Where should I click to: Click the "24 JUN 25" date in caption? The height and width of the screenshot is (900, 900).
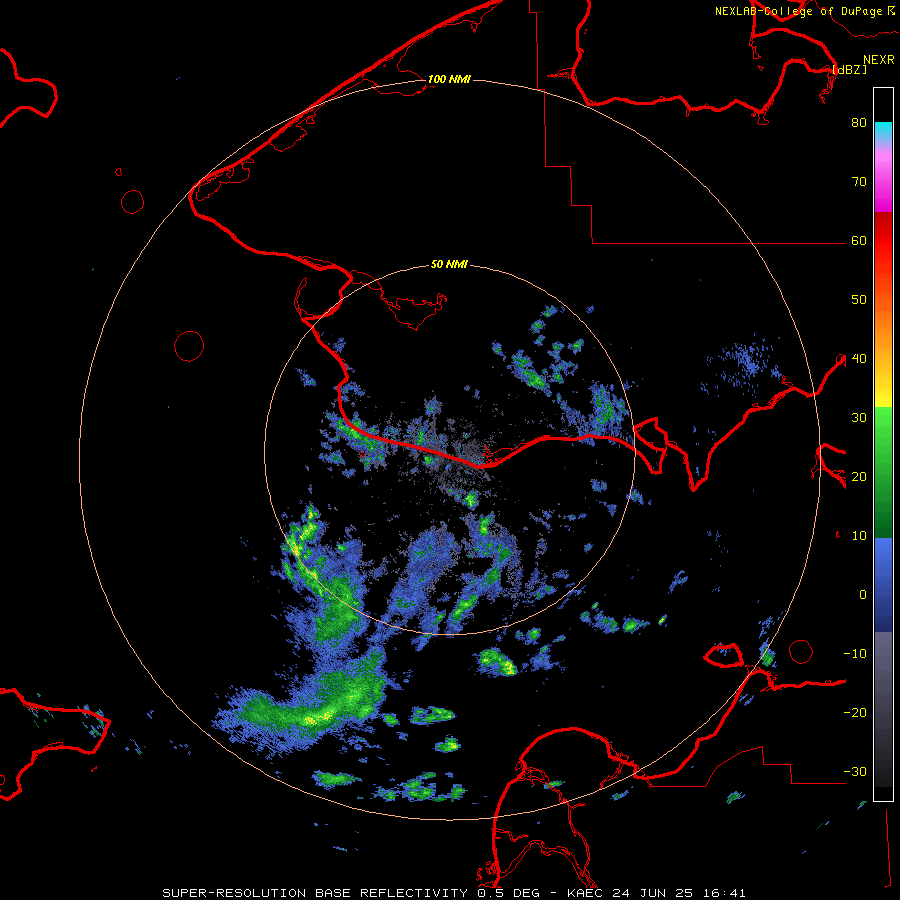(655, 893)
